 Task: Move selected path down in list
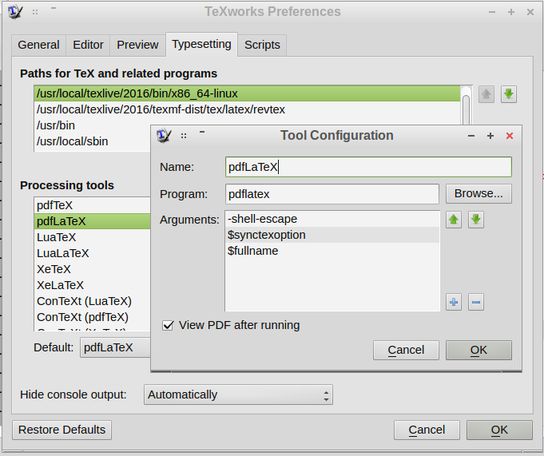coord(509,94)
